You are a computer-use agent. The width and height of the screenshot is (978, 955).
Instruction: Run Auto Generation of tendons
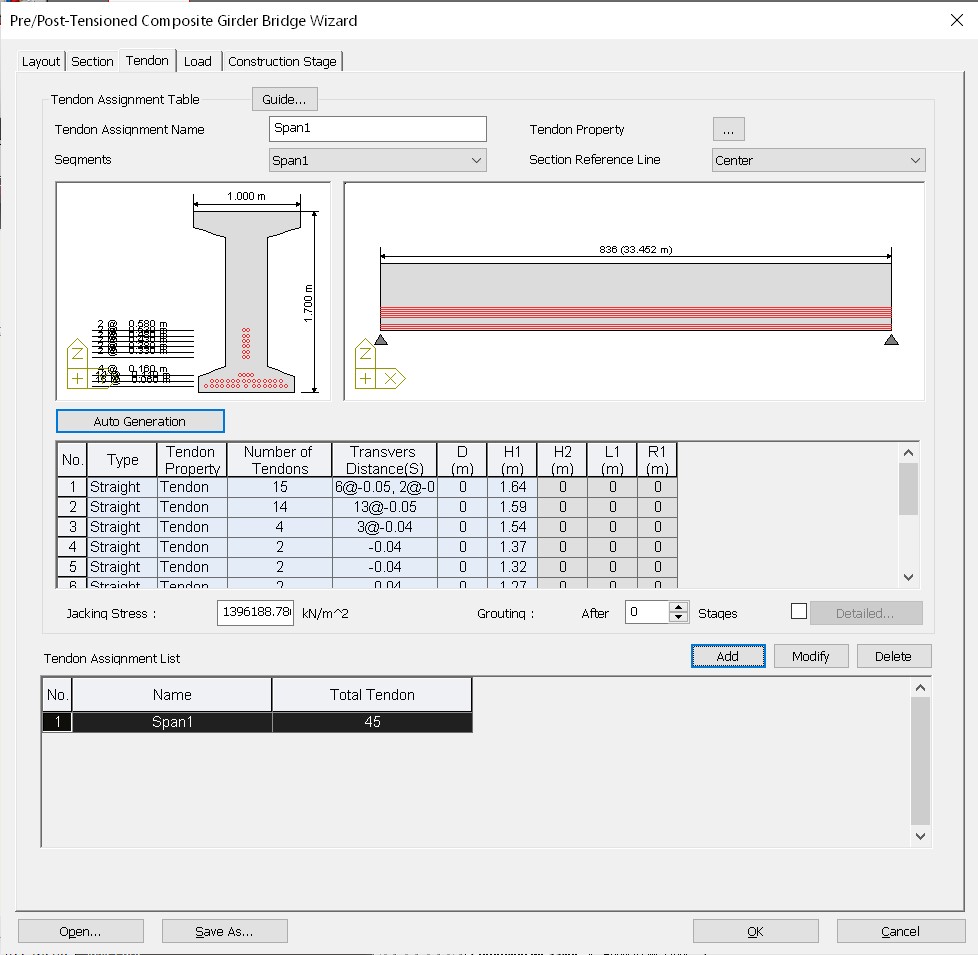[140, 420]
